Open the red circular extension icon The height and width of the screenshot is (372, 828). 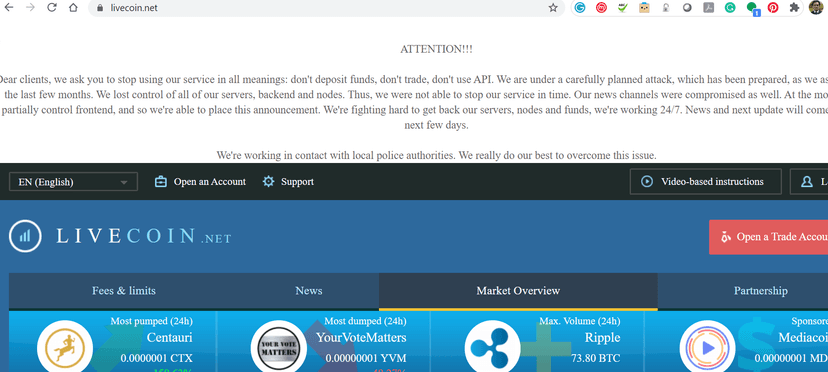601,8
